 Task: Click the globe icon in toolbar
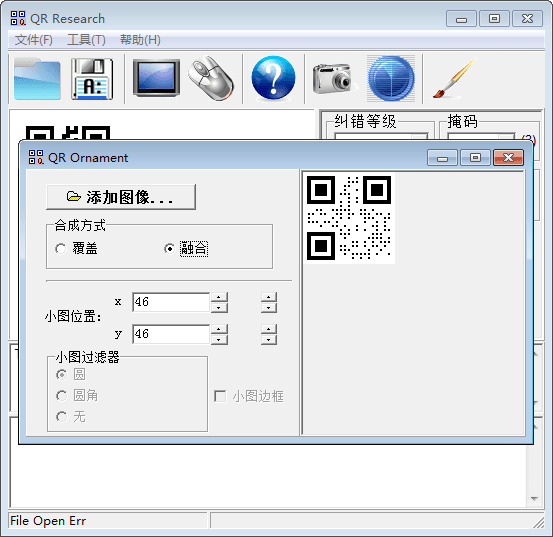[x=391, y=78]
